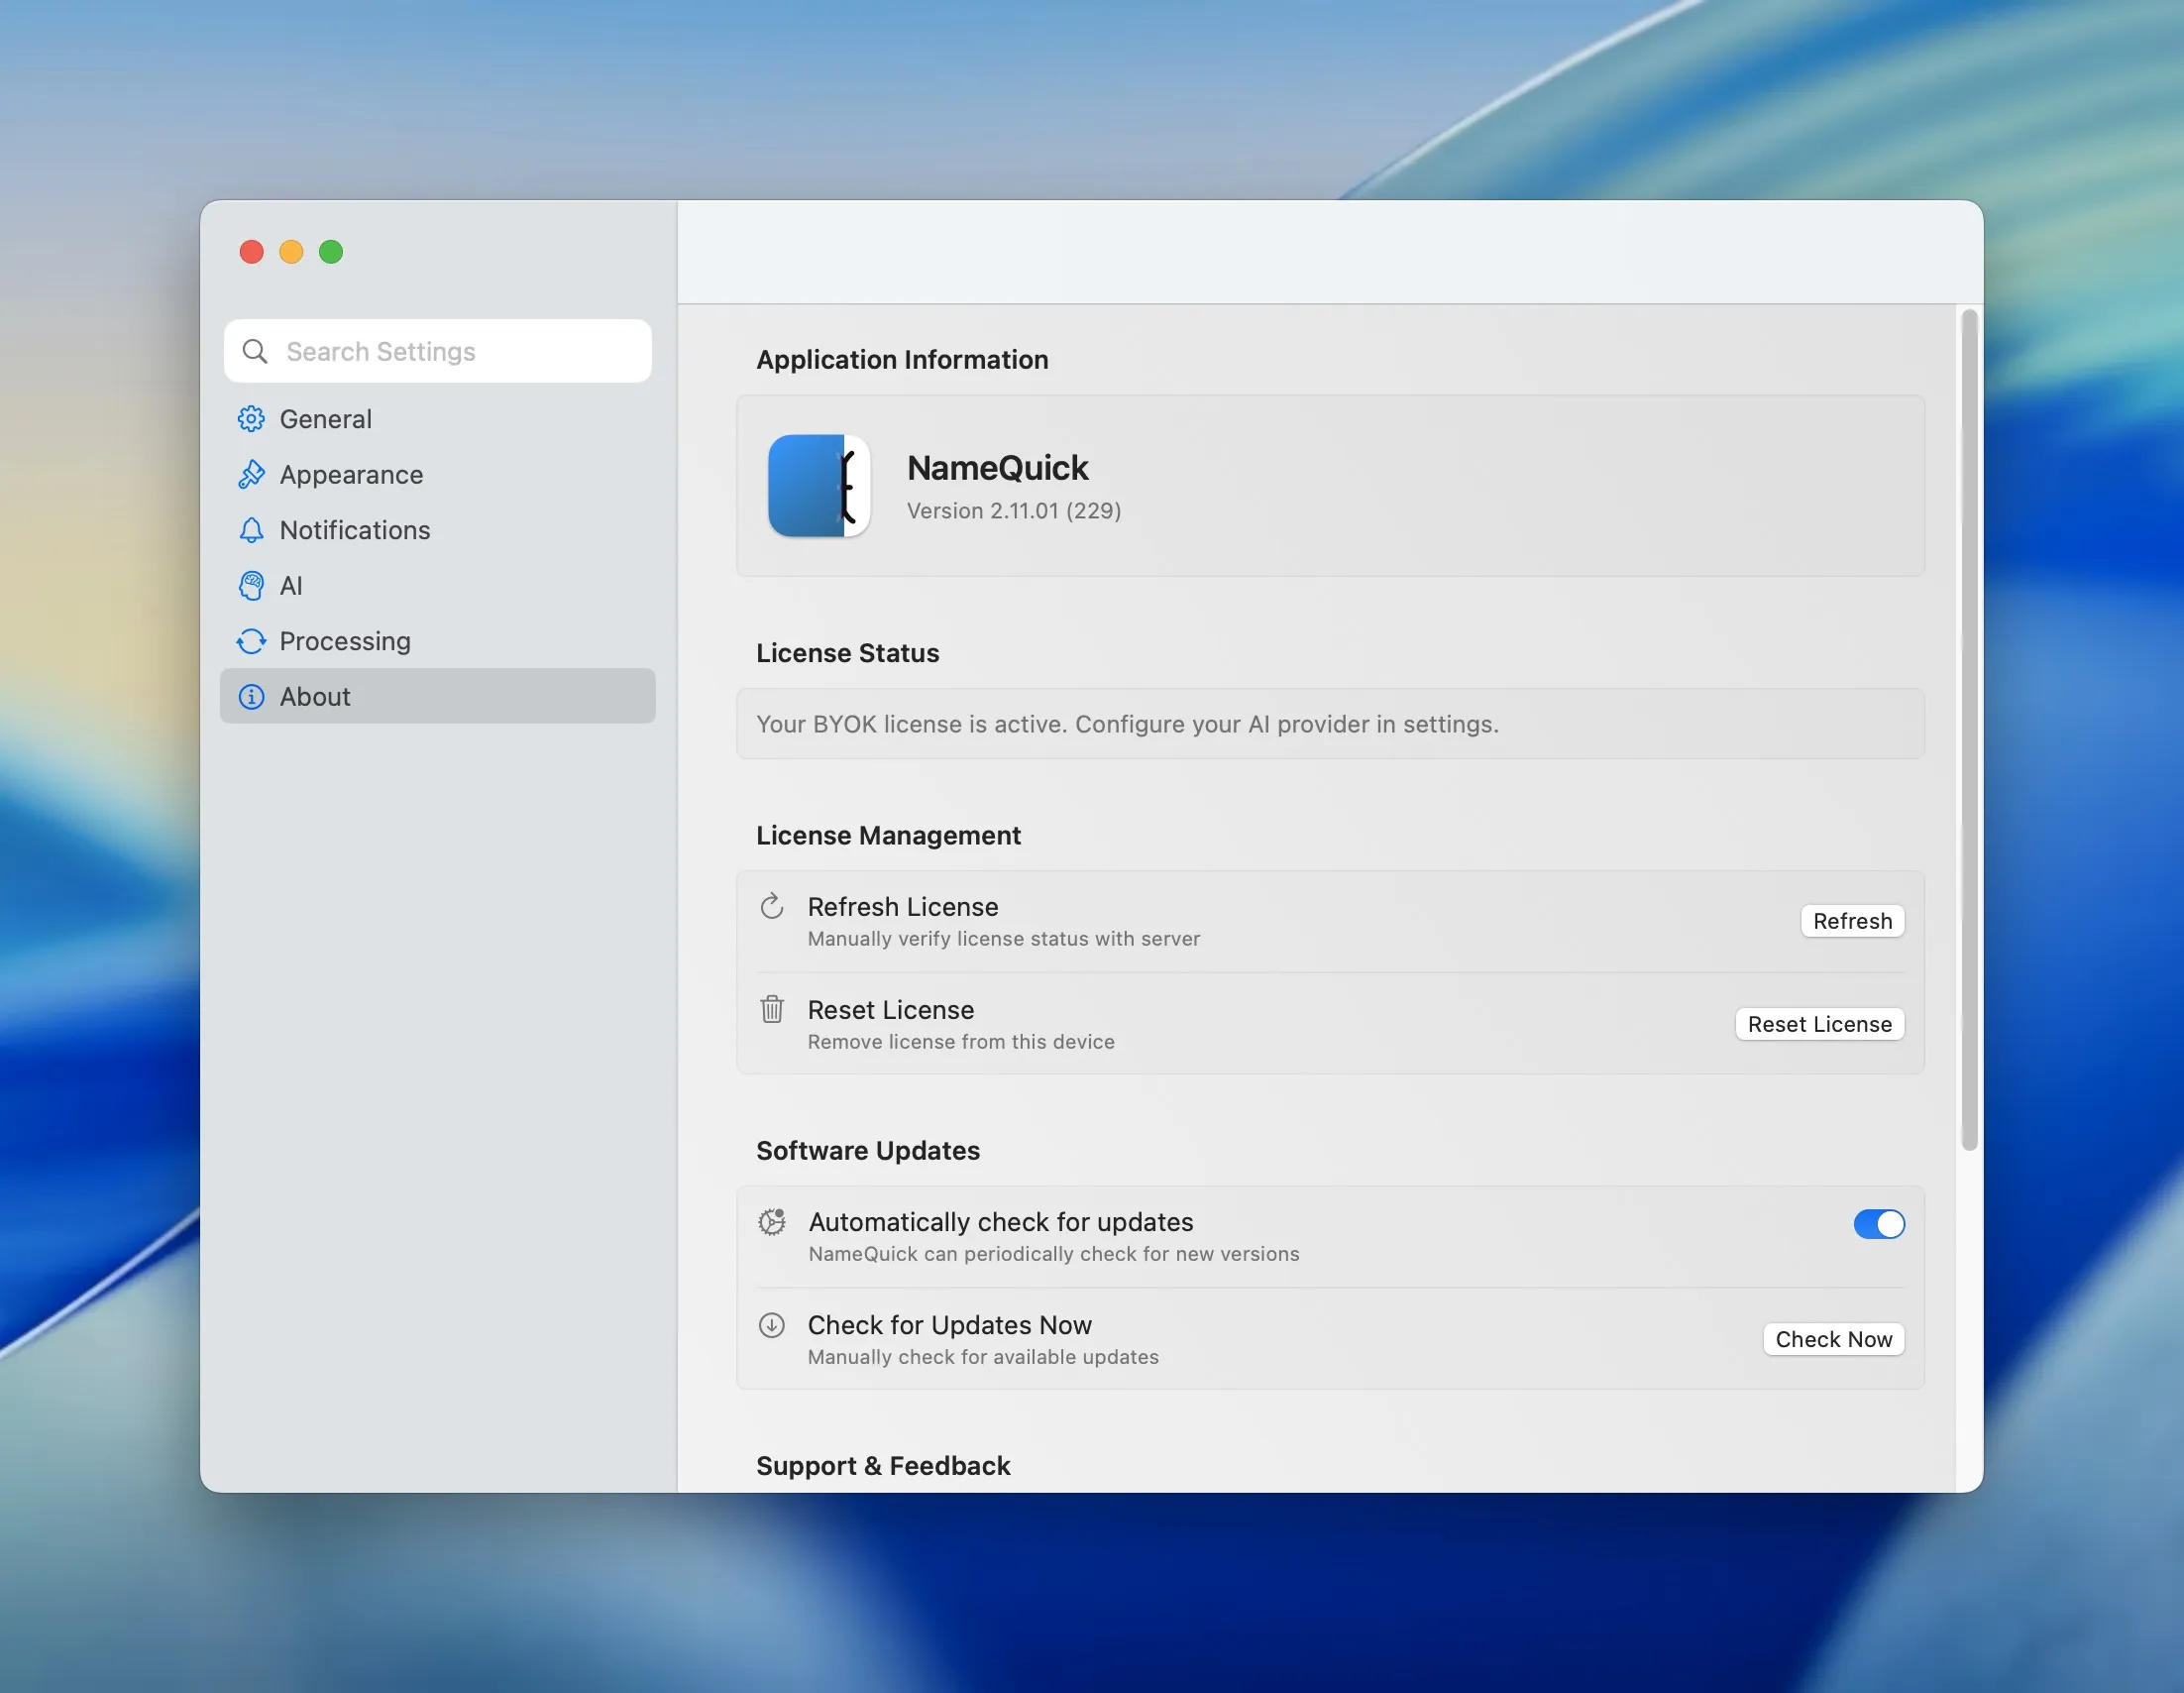Click the download icon beside Check for Updates
The width and height of the screenshot is (2184, 1693).
771,1325
